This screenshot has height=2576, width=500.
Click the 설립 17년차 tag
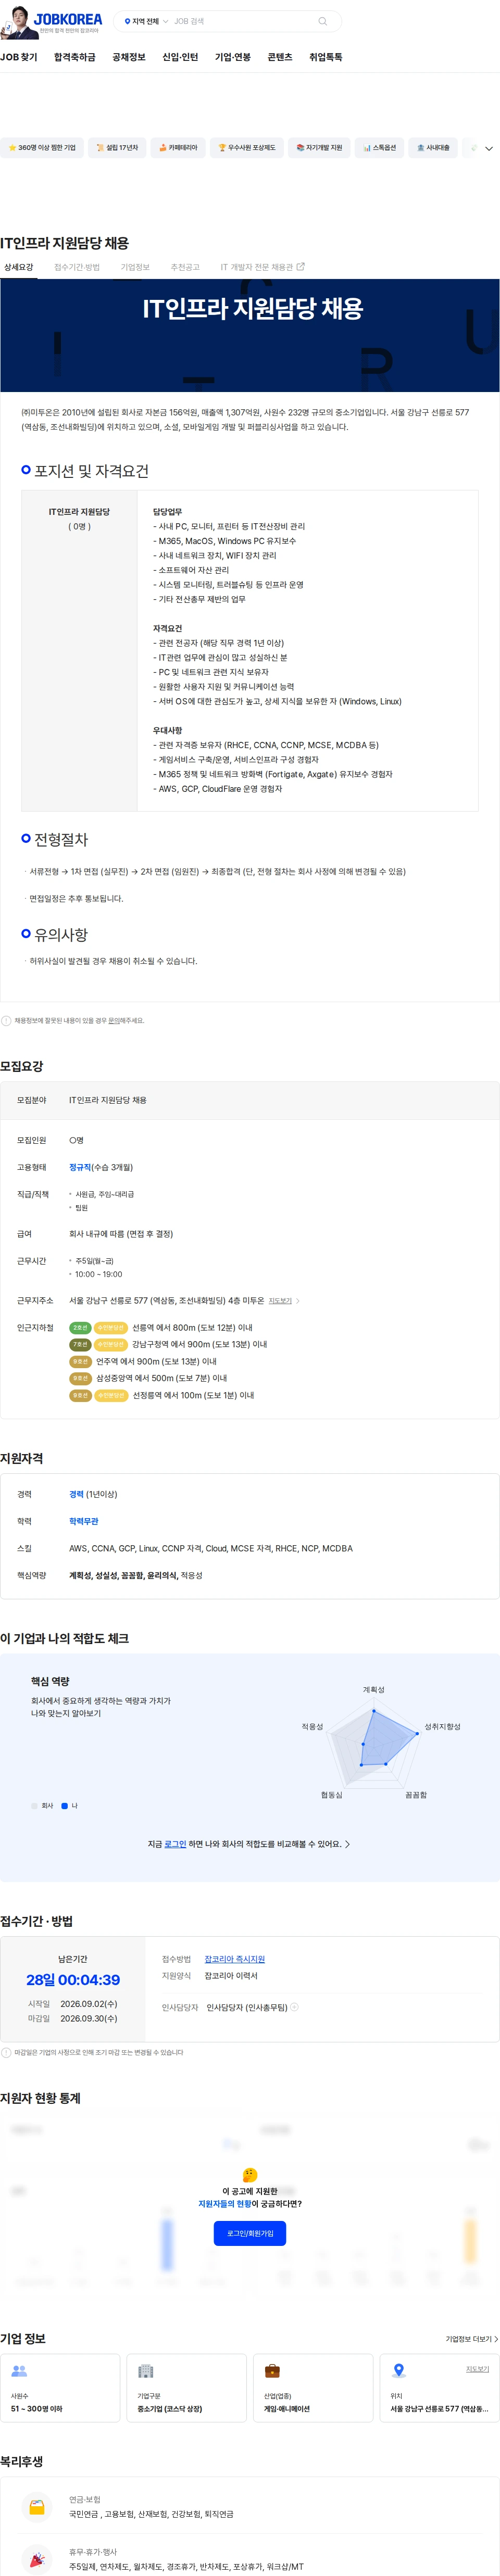(x=117, y=148)
